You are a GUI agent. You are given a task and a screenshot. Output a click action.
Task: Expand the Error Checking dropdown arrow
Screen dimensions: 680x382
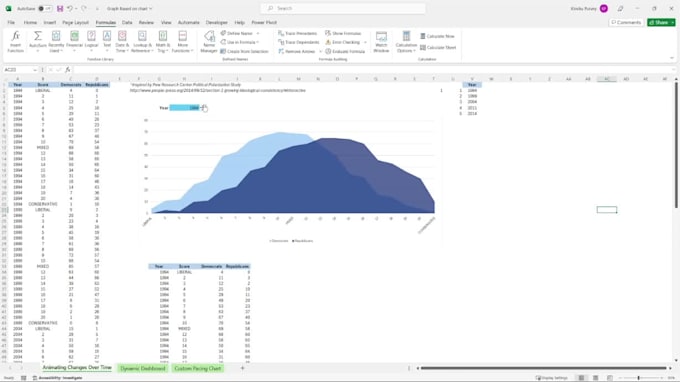(x=365, y=42)
